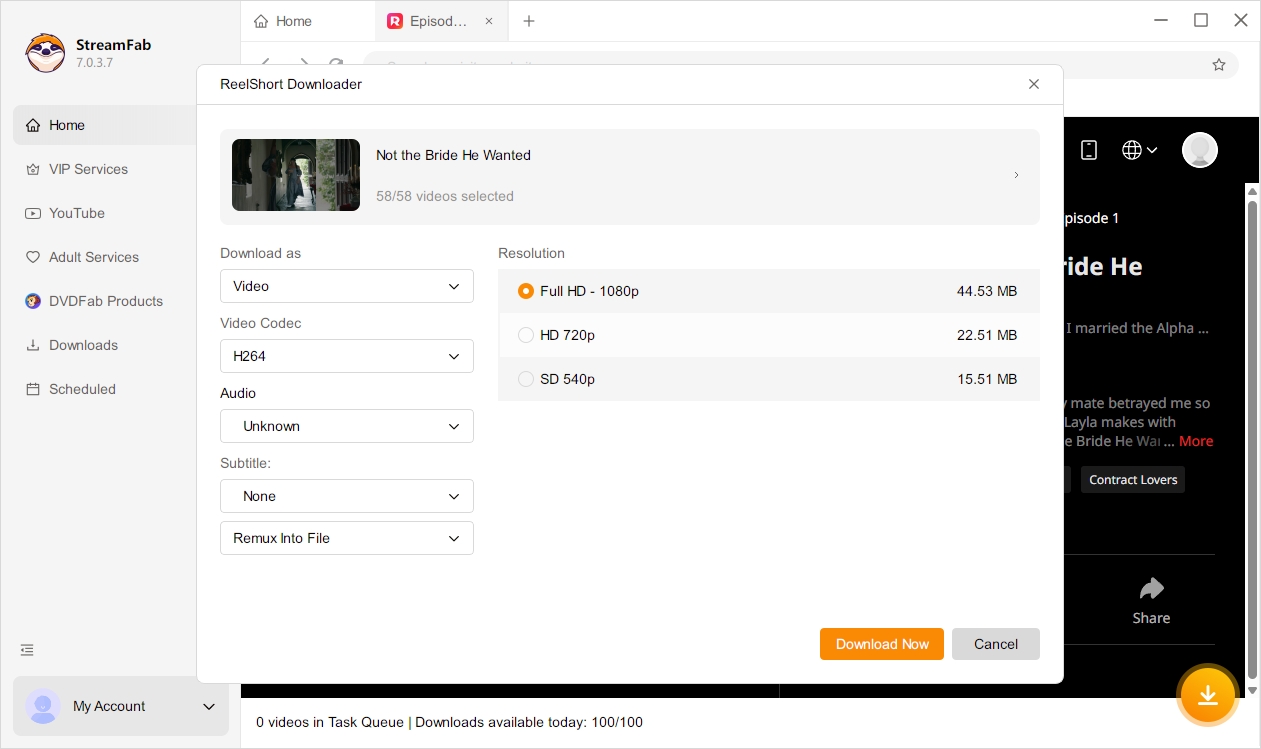Select HD 720p resolution option
The height and width of the screenshot is (749, 1261).
point(769,335)
